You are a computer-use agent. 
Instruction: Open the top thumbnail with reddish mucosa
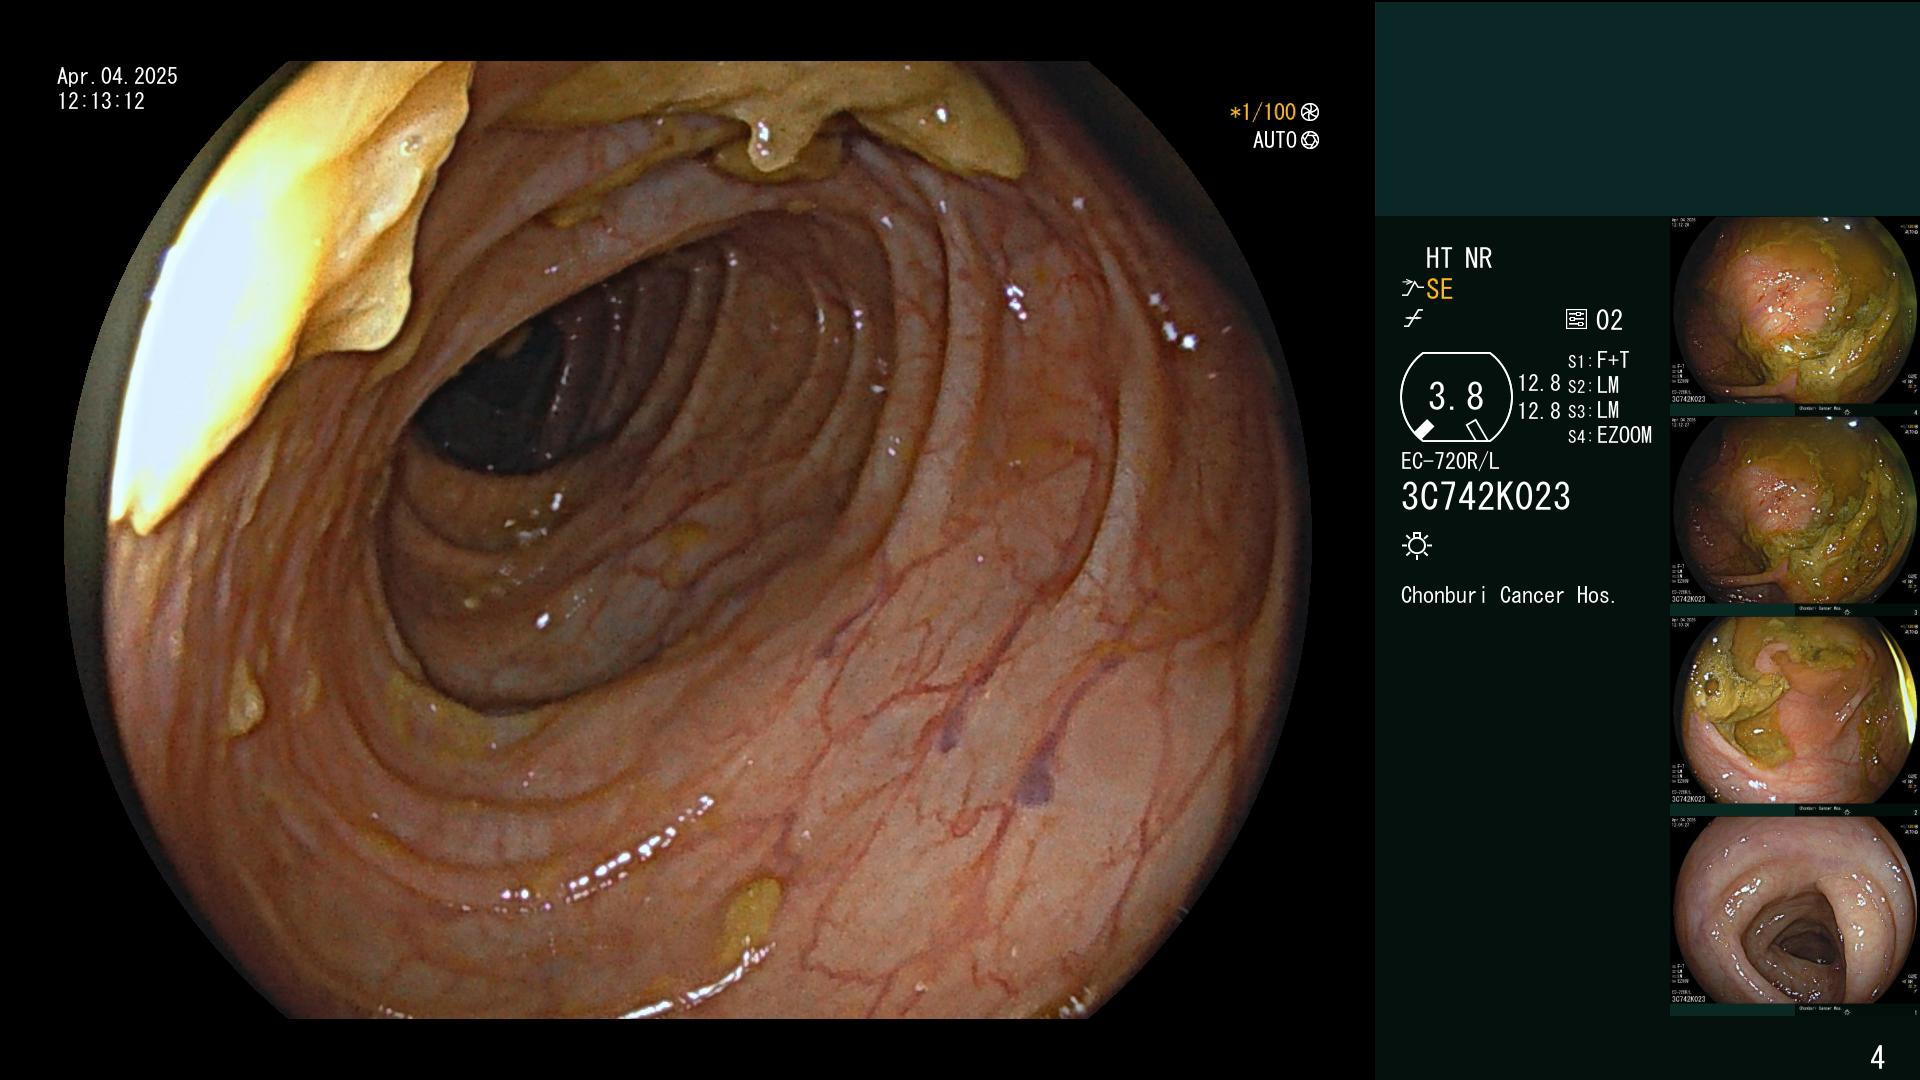[1794, 312]
